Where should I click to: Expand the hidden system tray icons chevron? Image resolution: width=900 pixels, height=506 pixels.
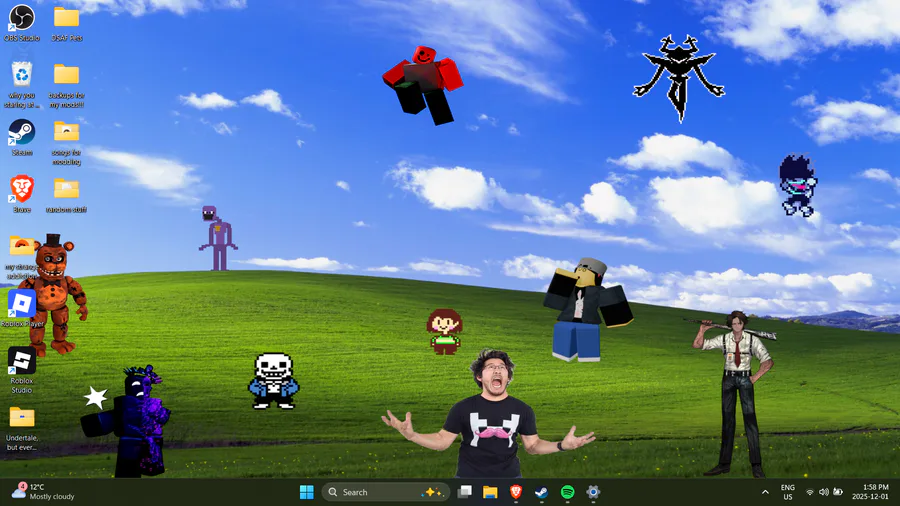click(x=765, y=492)
